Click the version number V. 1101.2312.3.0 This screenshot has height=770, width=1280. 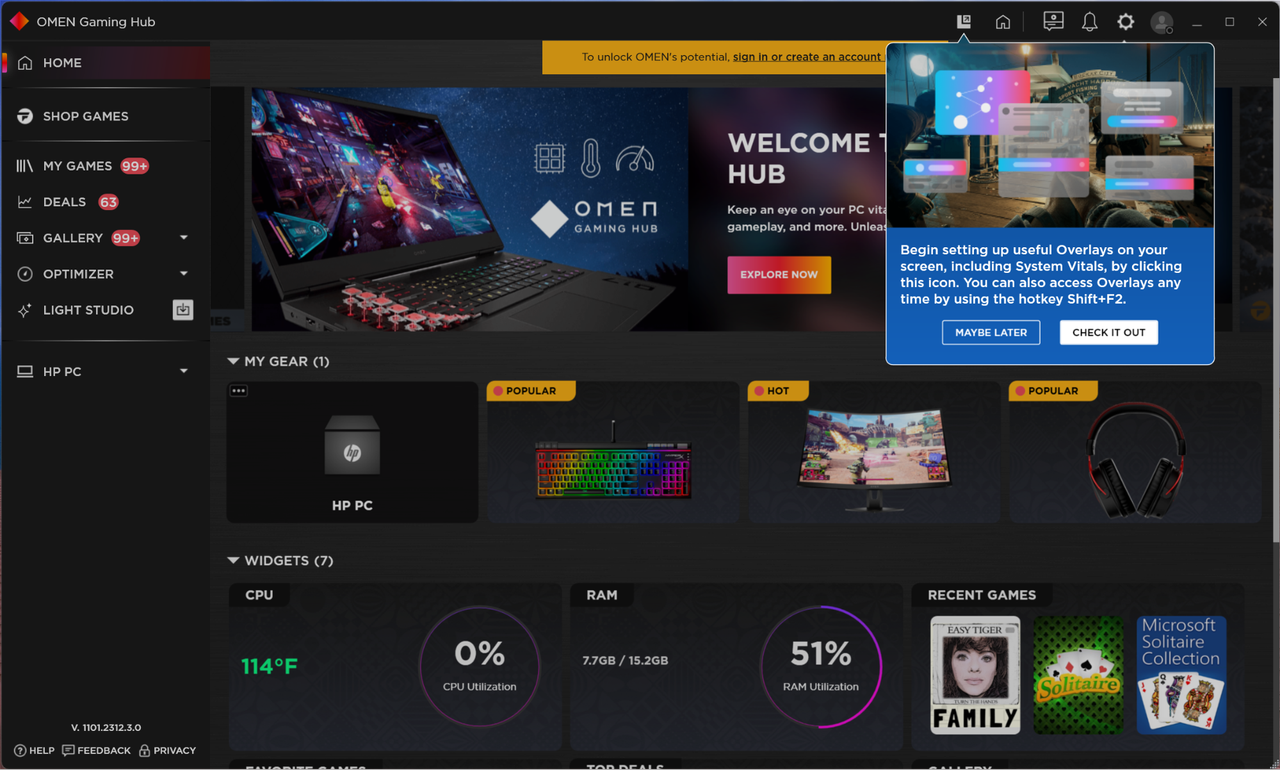coord(106,728)
